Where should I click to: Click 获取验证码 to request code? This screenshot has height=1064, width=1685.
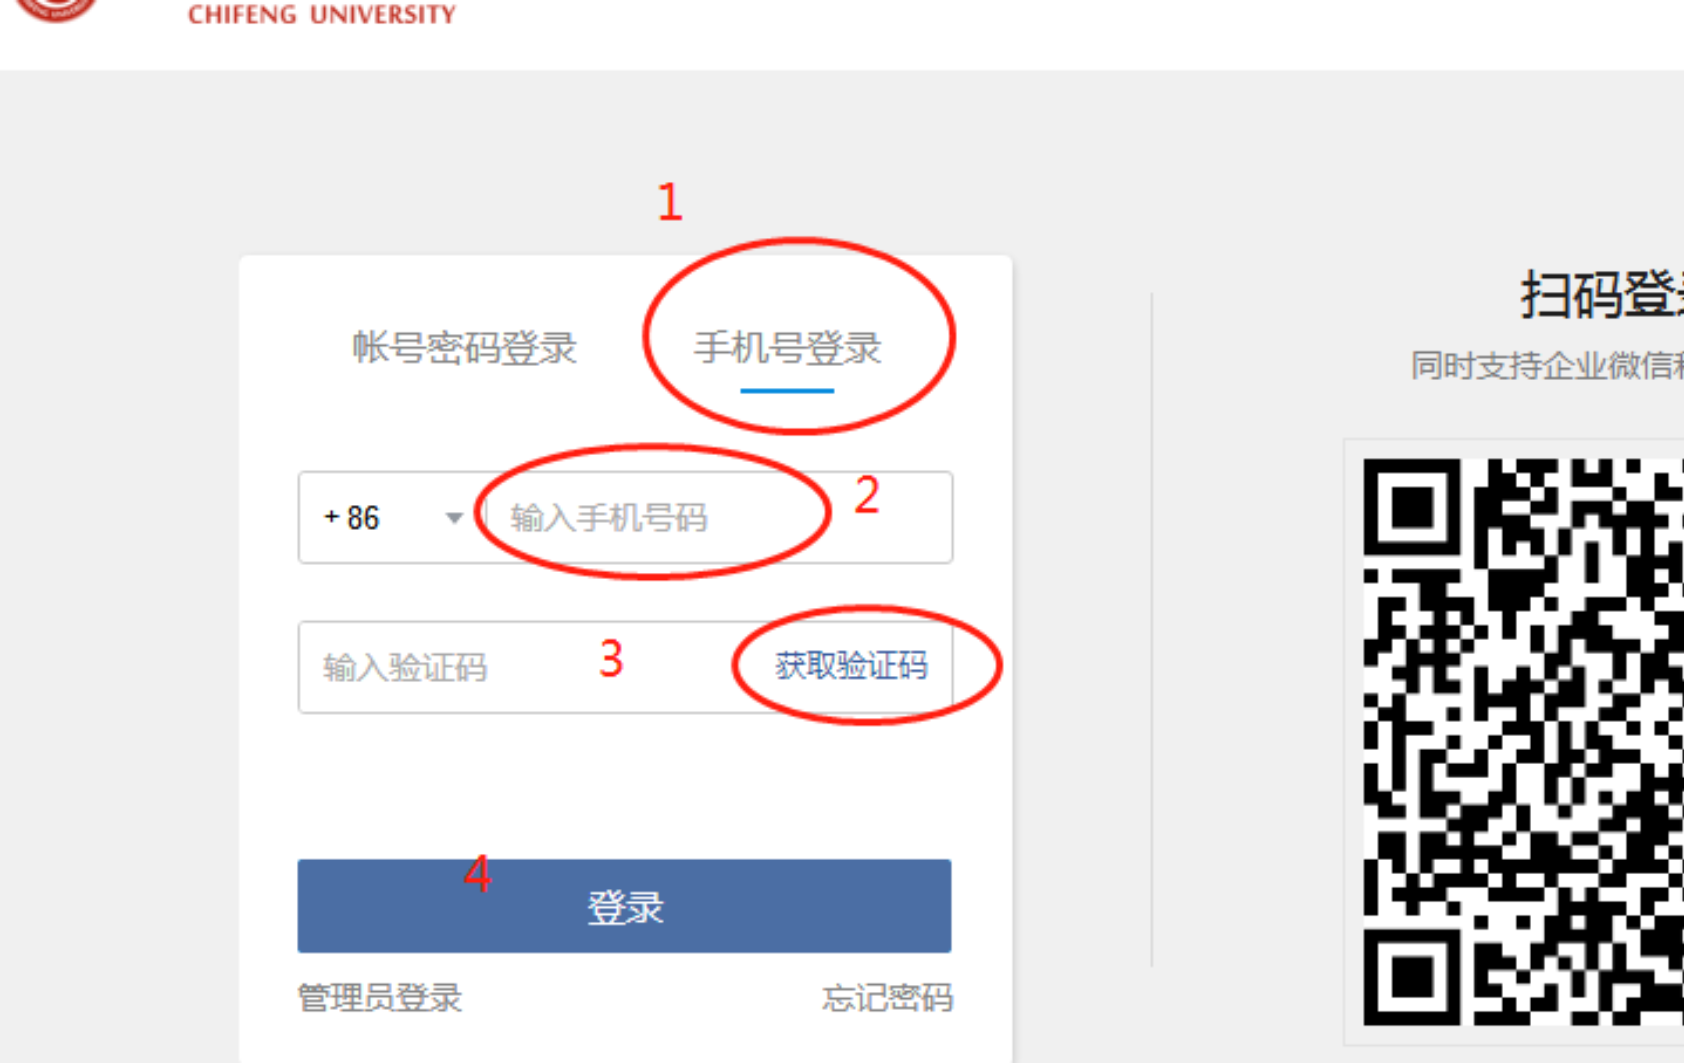[851, 665]
